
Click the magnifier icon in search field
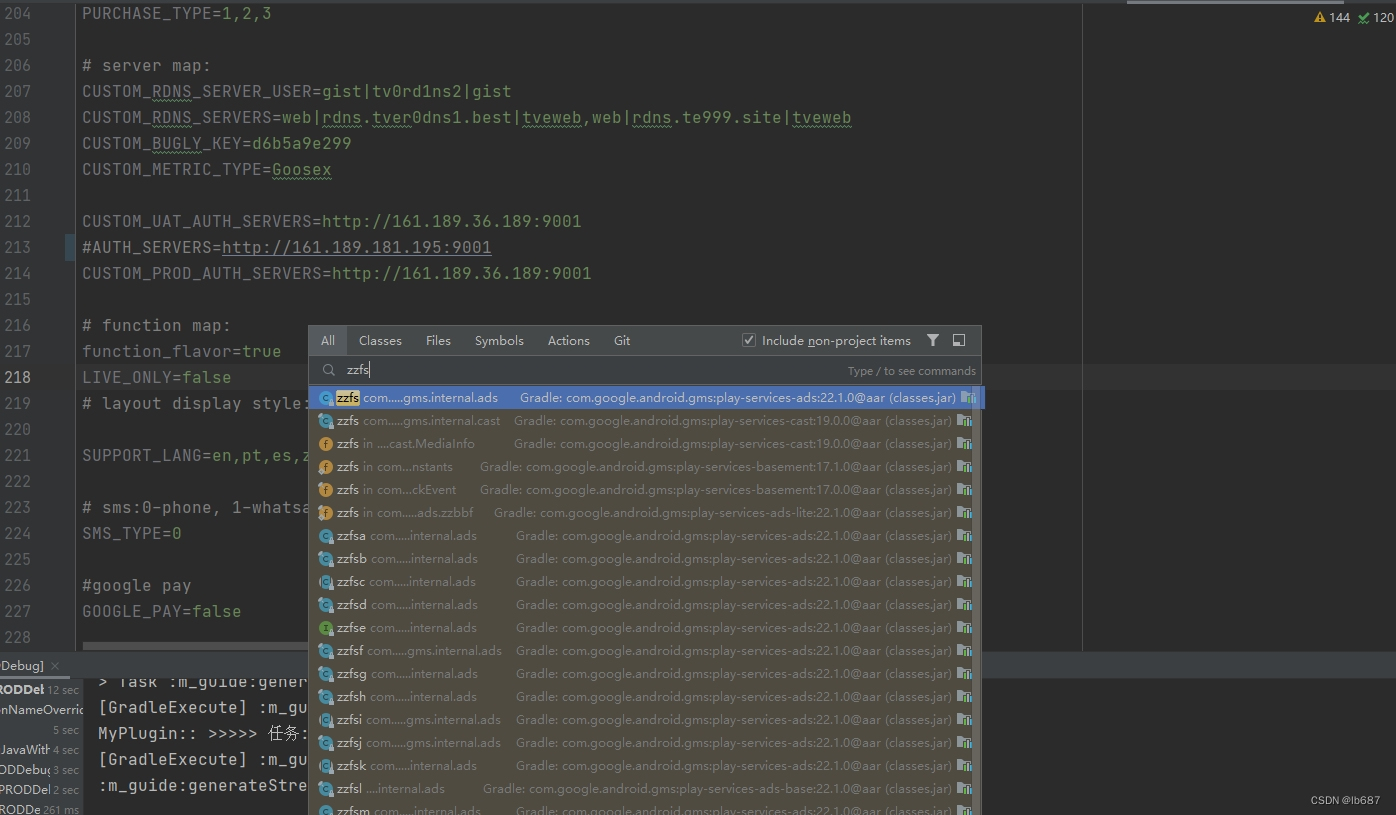pos(328,370)
